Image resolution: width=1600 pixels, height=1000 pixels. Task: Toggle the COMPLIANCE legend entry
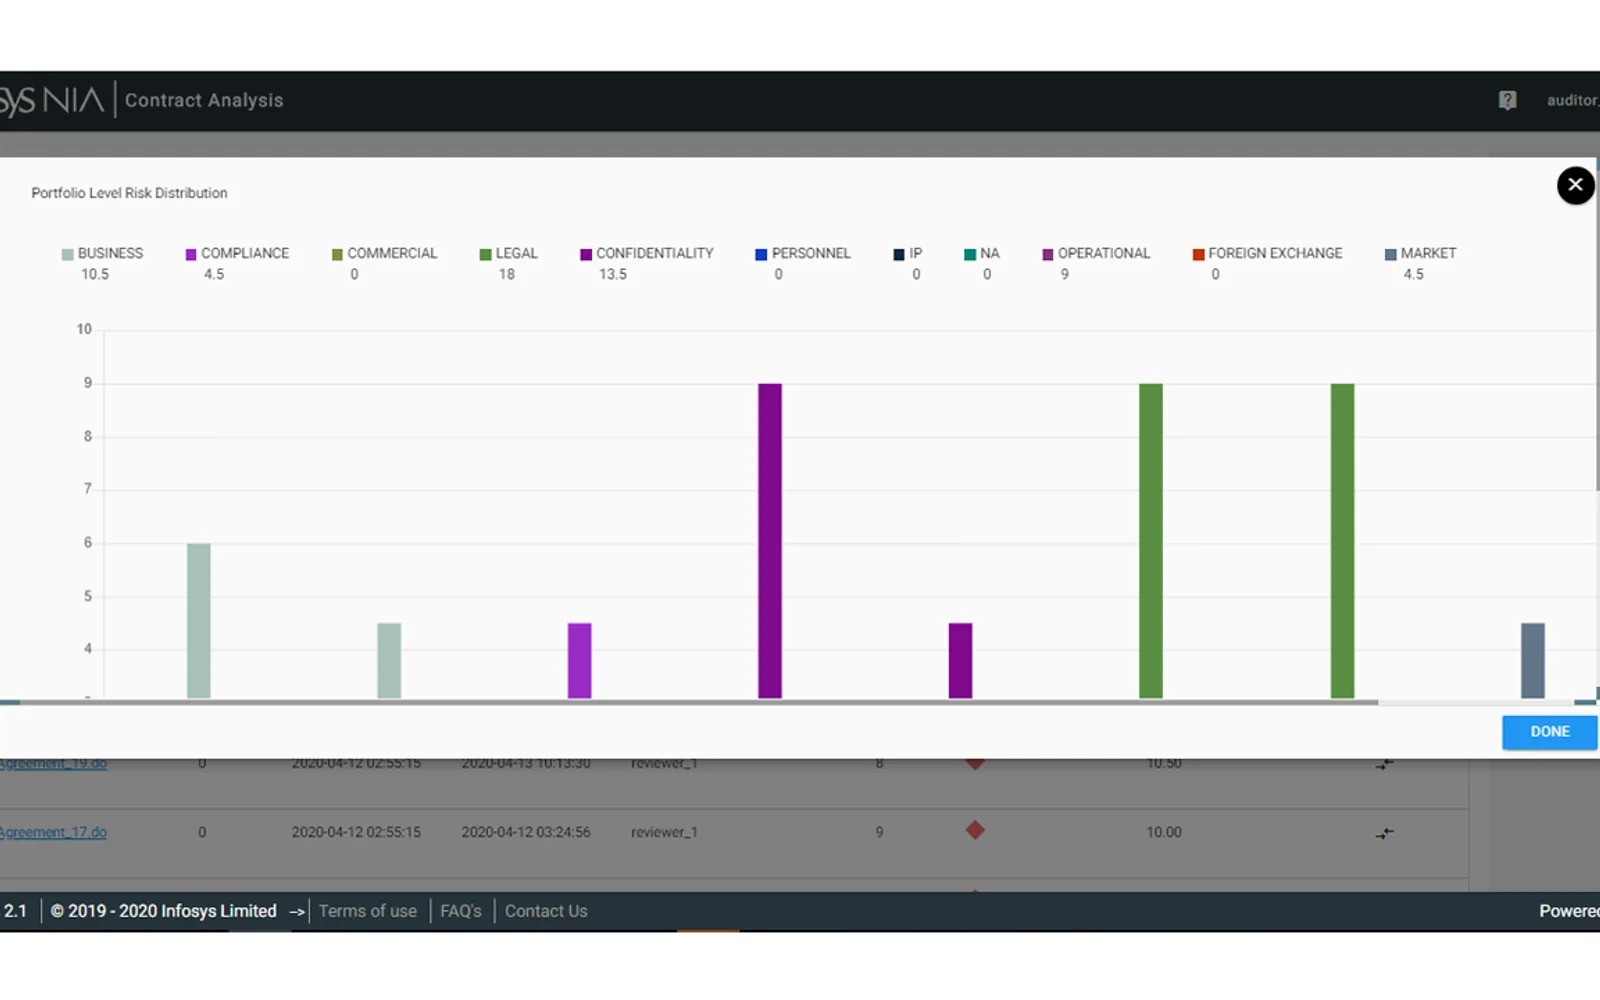[237, 254]
